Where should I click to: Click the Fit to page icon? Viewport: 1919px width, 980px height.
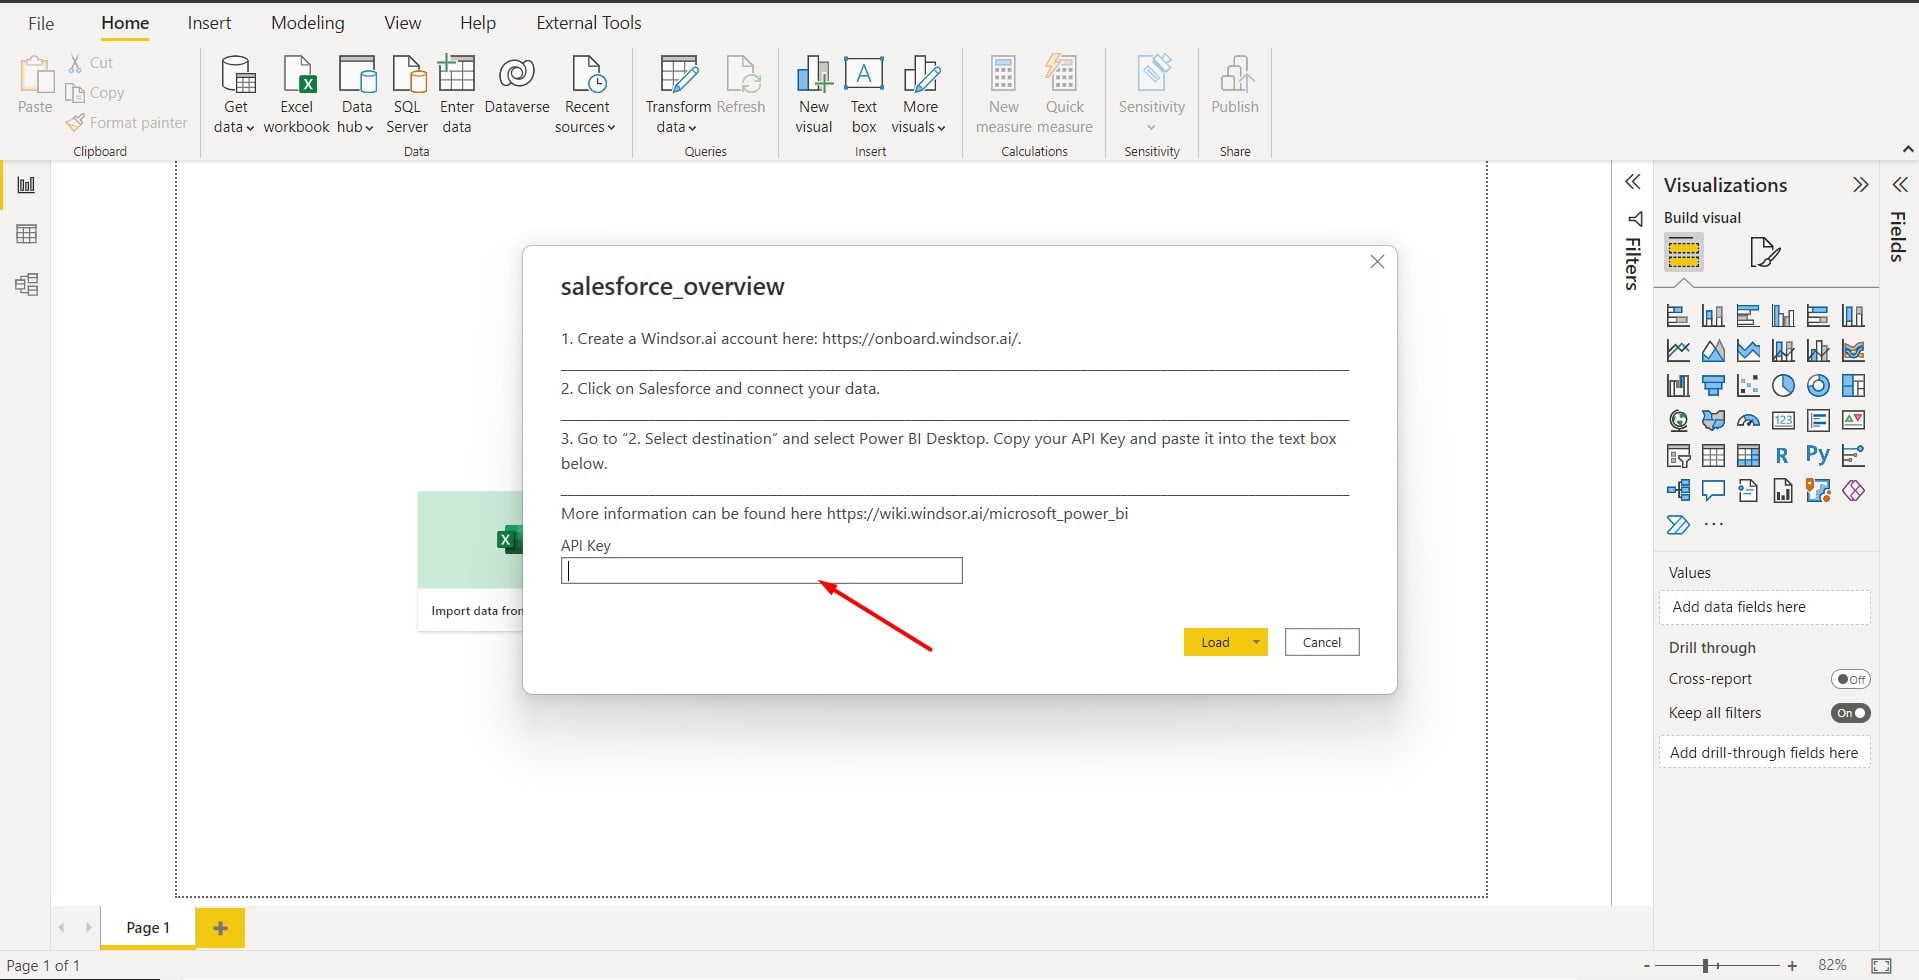click(x=1881, y=966)
